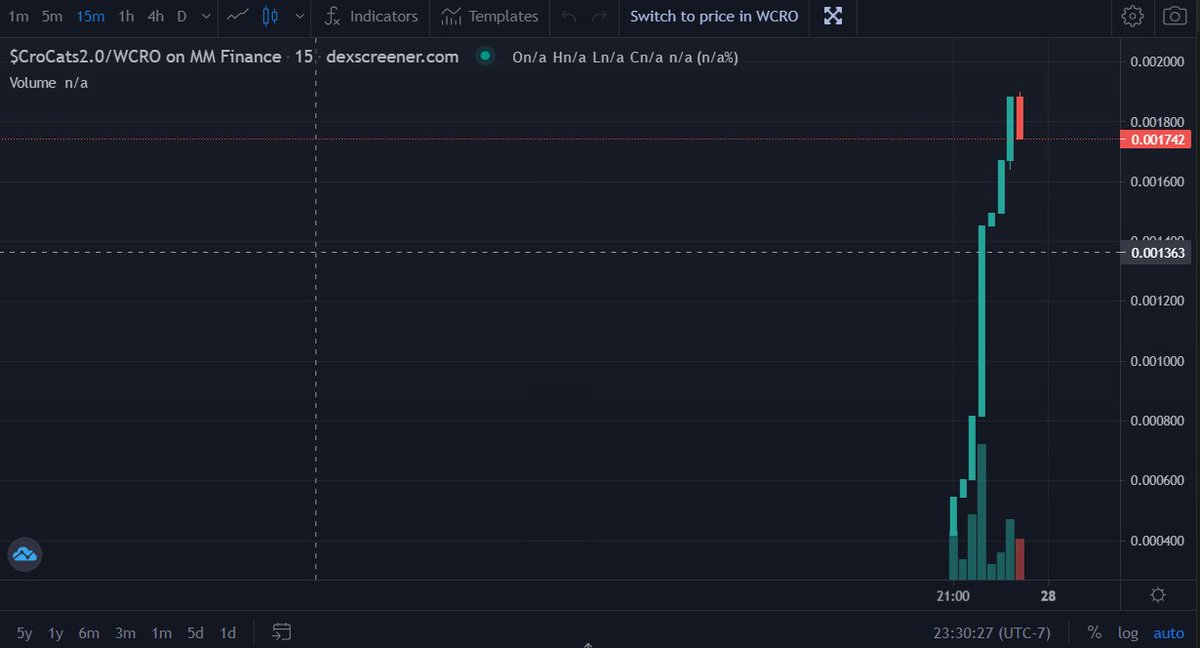The height and width of the screenshot is (648, 1200).
Task: Click the red last candlestick
Action: click(x=1020, y=117)
